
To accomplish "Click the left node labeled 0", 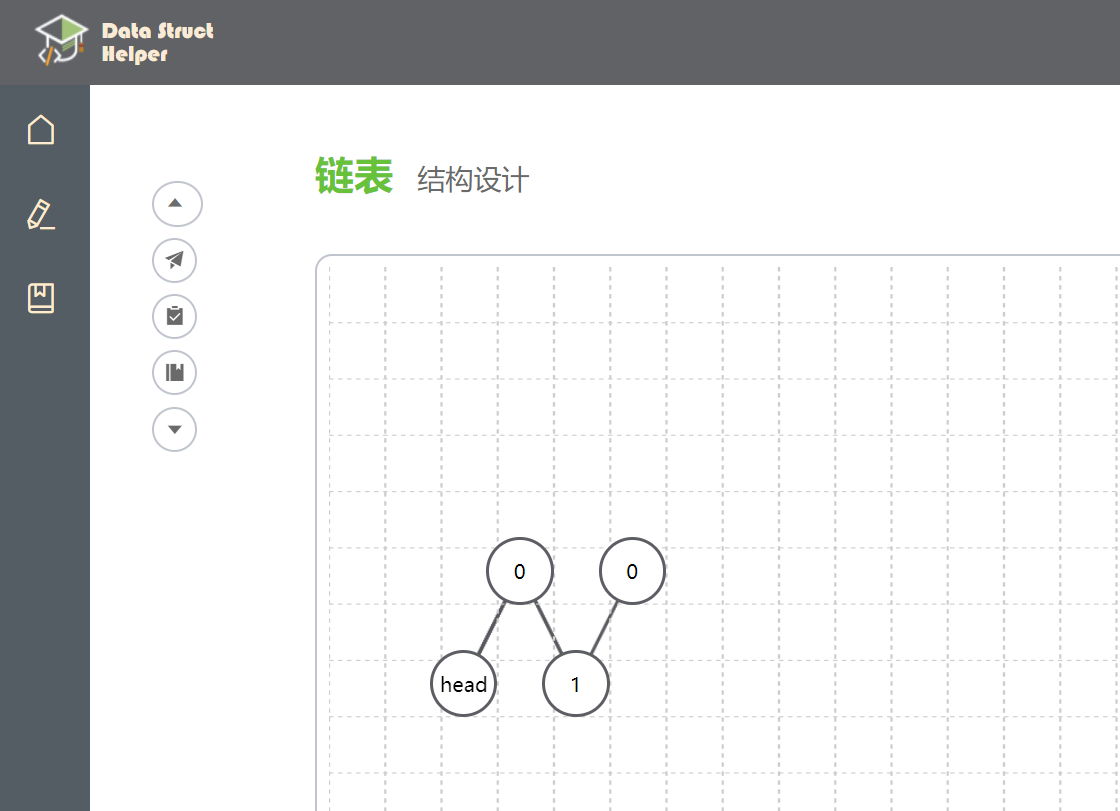I will (x=519, y=571).
